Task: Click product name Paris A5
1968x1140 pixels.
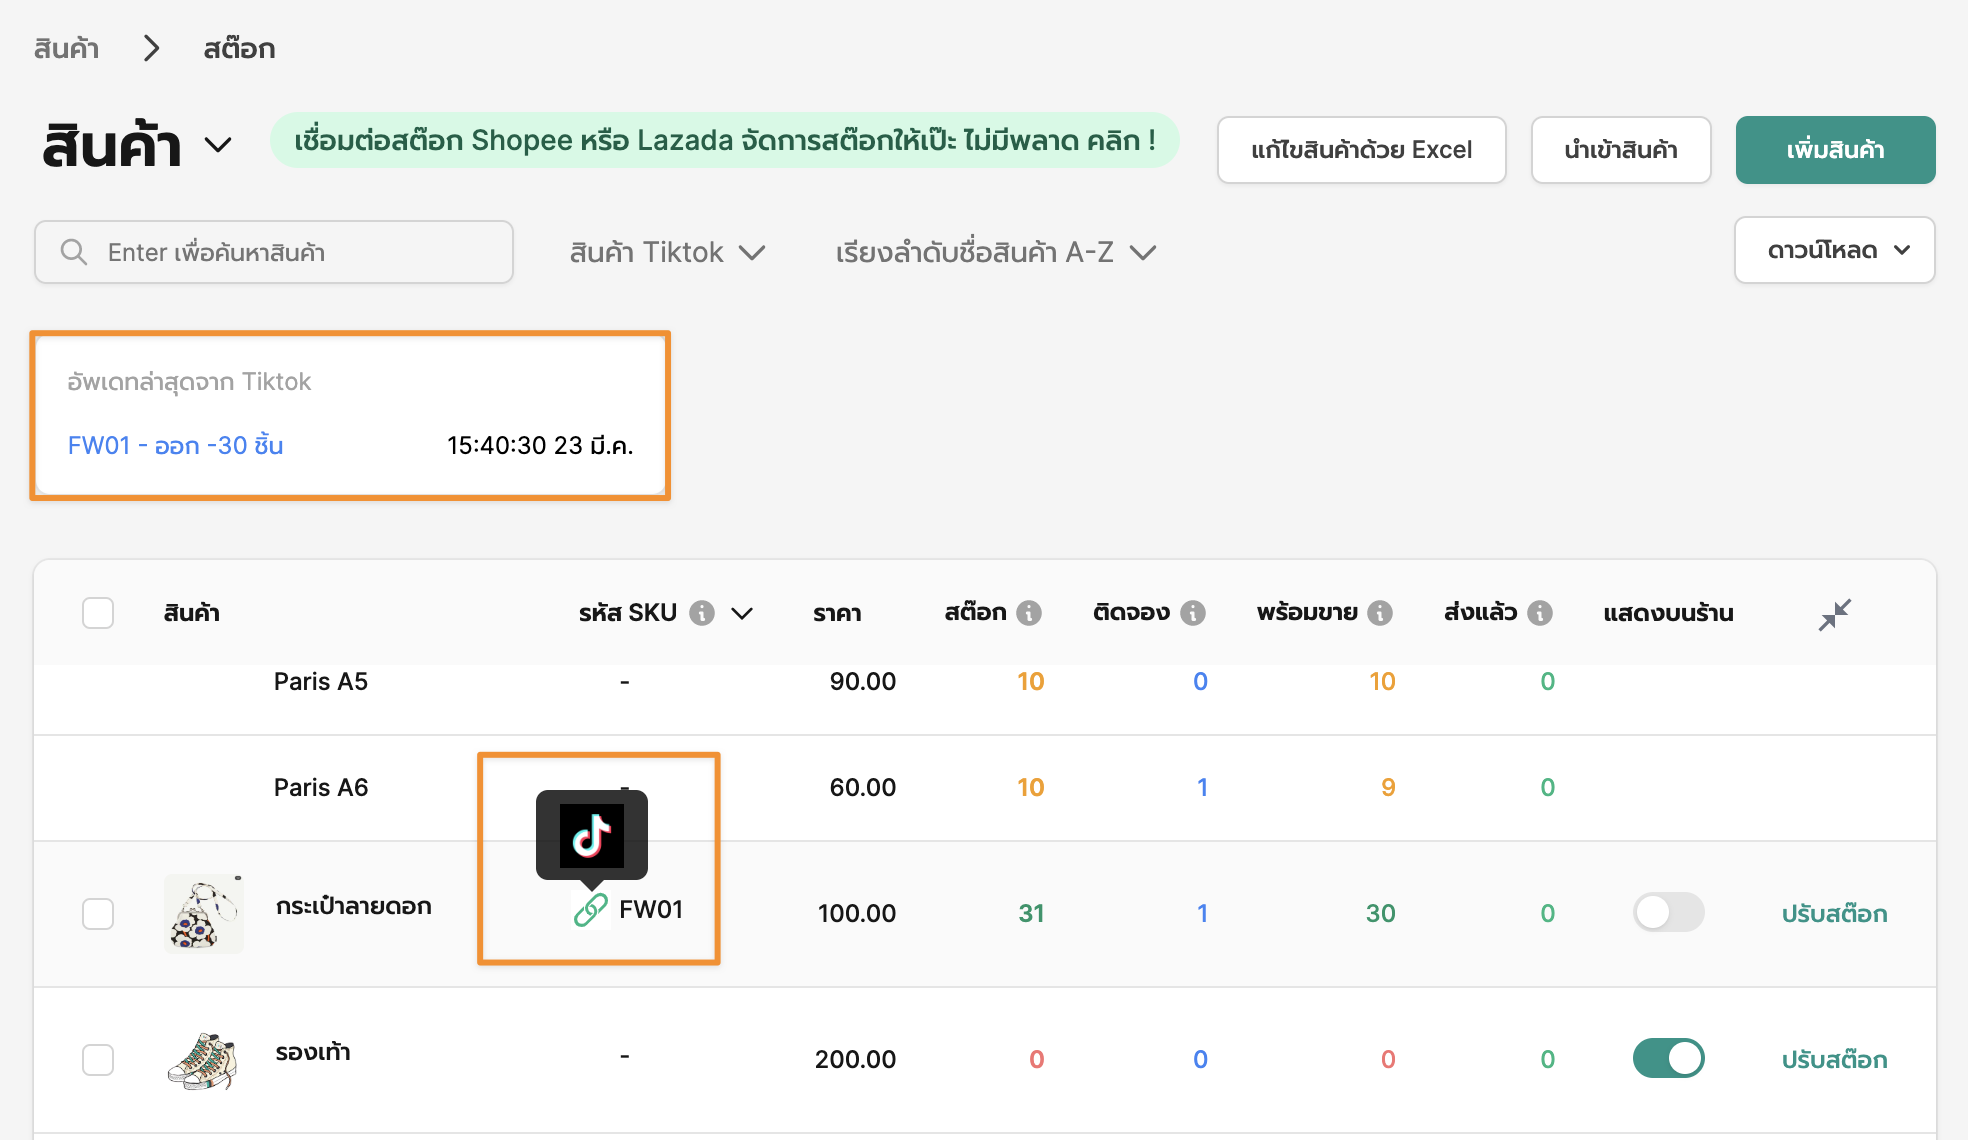Action: [321, 681]
